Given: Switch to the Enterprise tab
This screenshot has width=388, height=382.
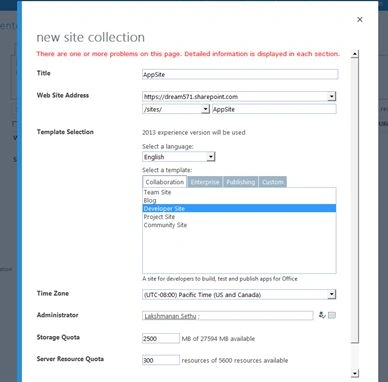Looking at the screenshot, I should 205,182.
